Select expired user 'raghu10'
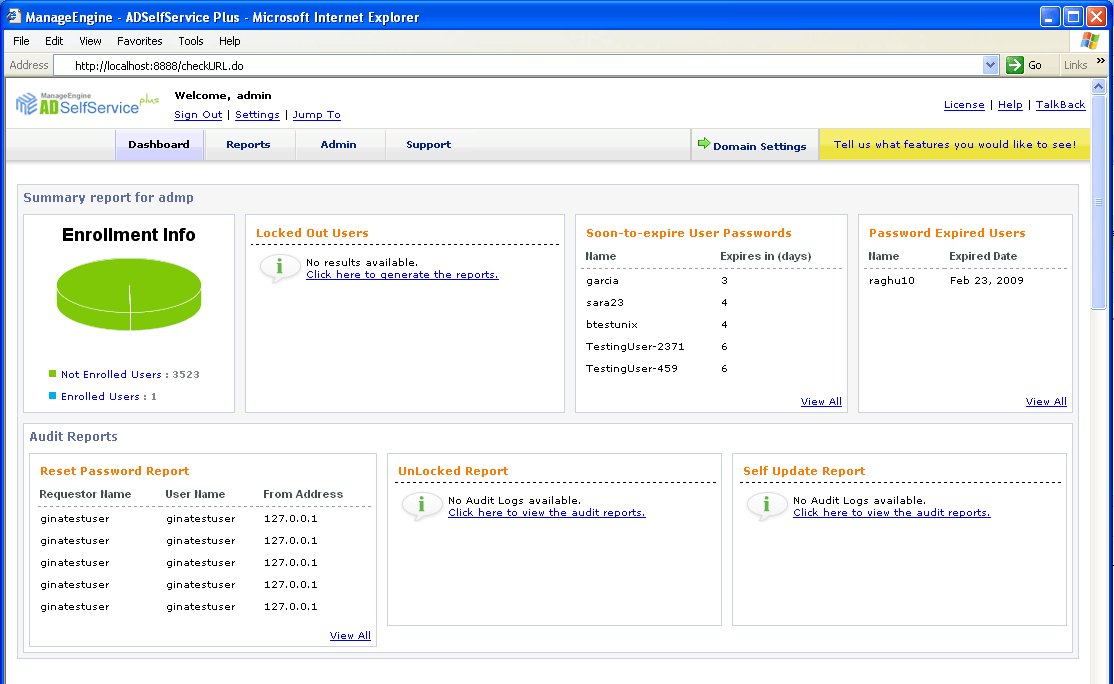 [x=892, y=281]
